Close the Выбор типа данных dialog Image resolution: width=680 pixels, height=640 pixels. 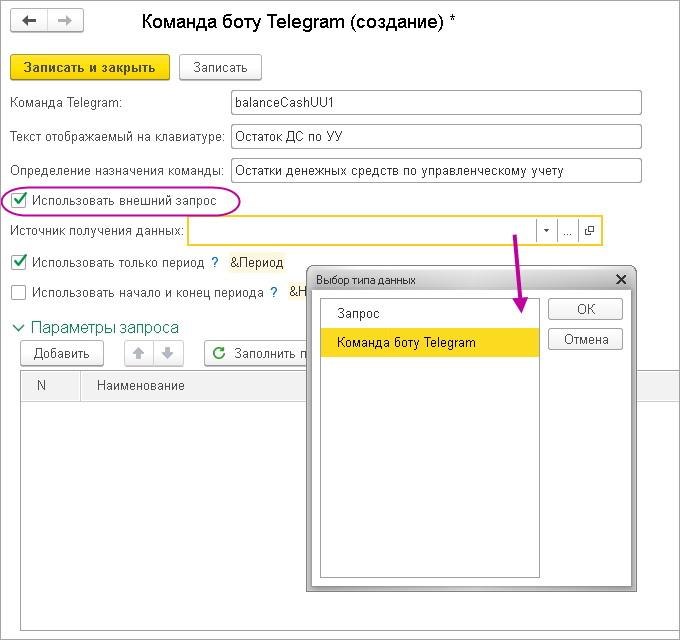621,280
